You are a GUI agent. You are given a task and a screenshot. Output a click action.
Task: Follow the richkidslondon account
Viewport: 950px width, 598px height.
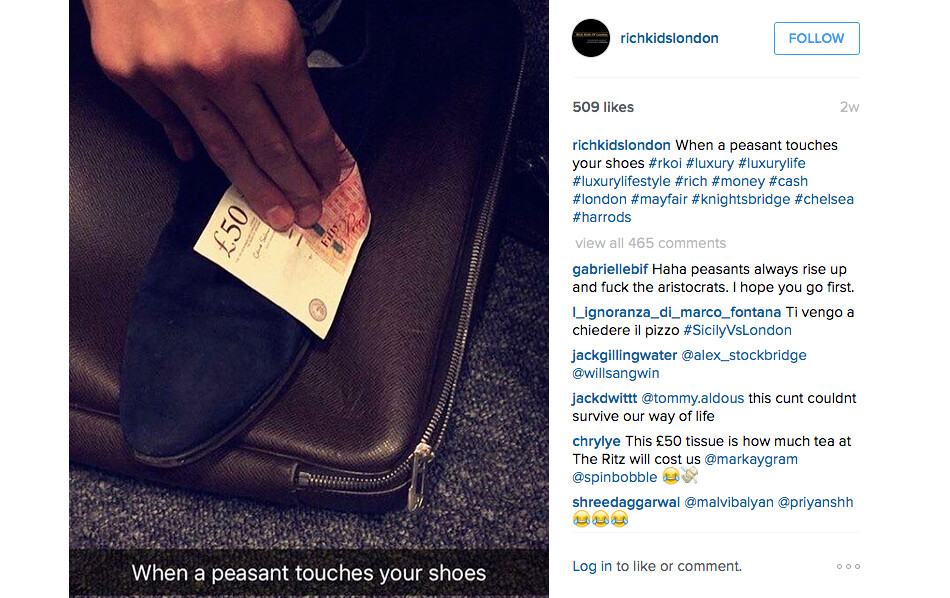coord(816,38)
